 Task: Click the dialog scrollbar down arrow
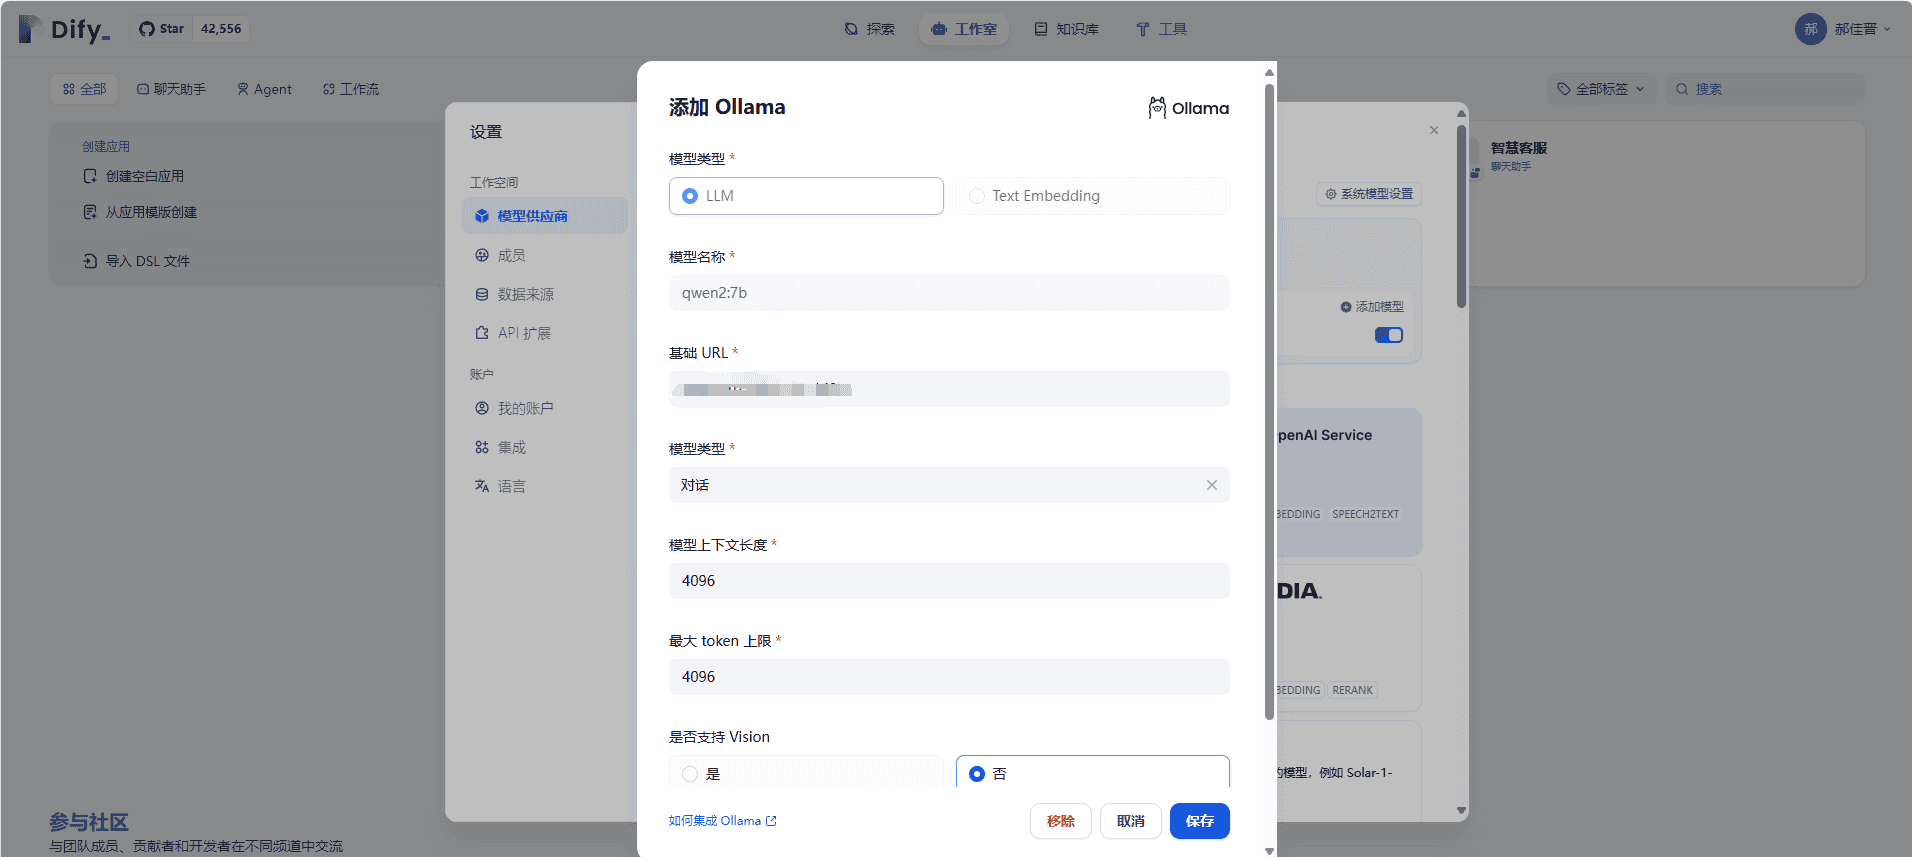(1269, 851)
